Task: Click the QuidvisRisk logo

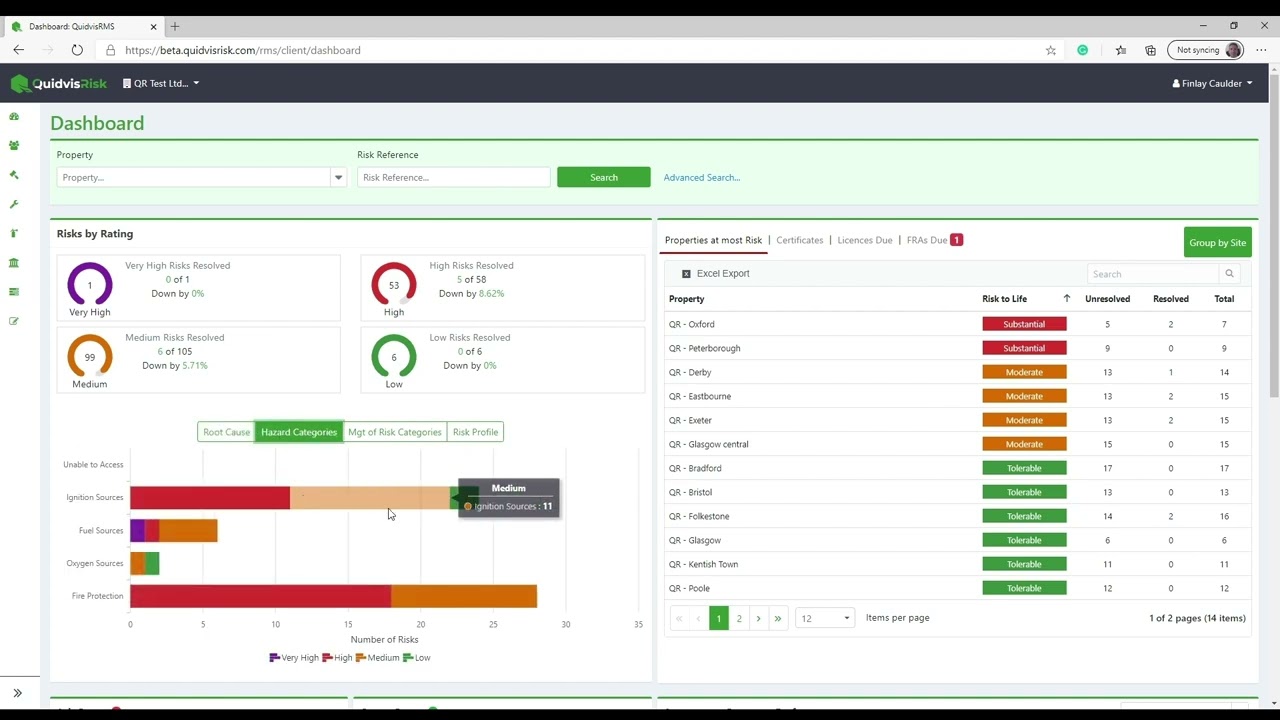Action: (x=59, y=84)
